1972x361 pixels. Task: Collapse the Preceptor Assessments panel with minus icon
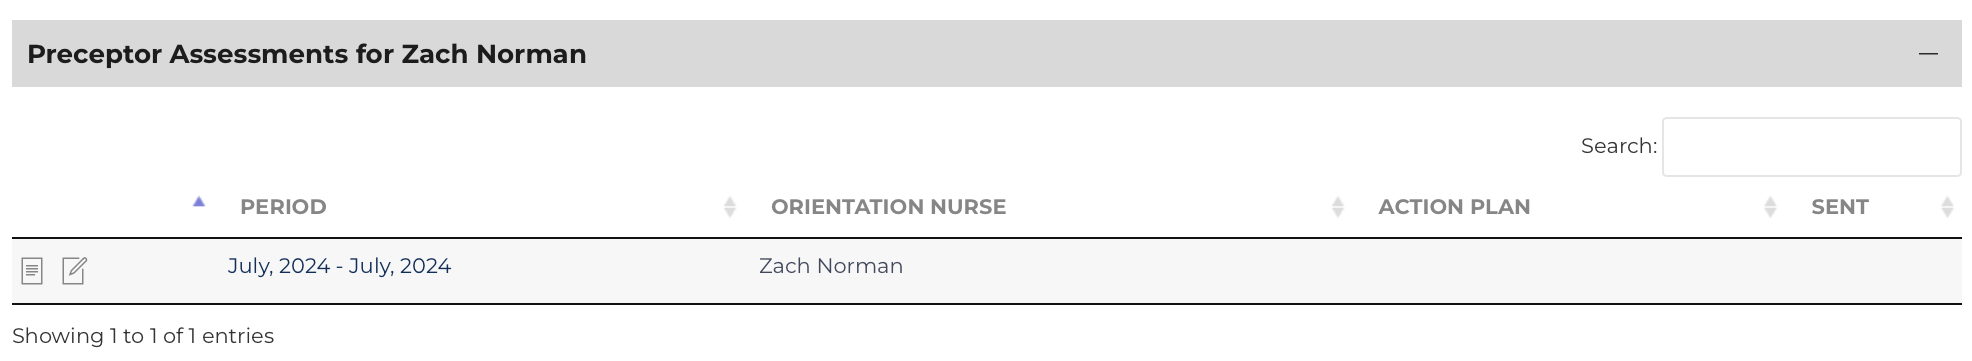click(x=1928, y=54)
